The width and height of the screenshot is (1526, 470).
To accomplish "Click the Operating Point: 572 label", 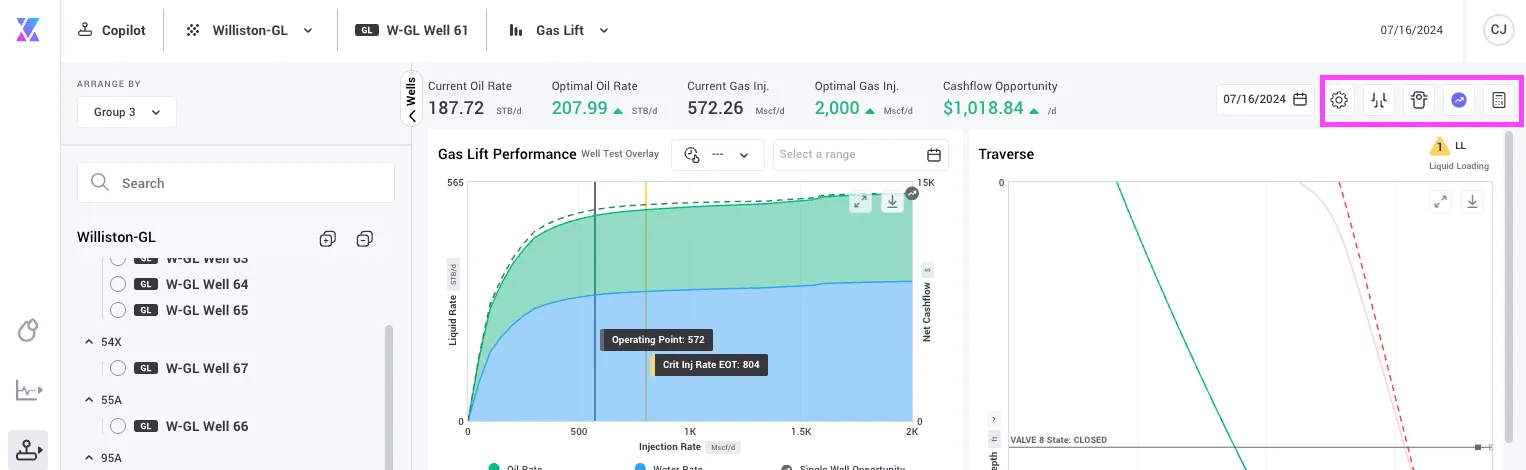I will [657, 340].
